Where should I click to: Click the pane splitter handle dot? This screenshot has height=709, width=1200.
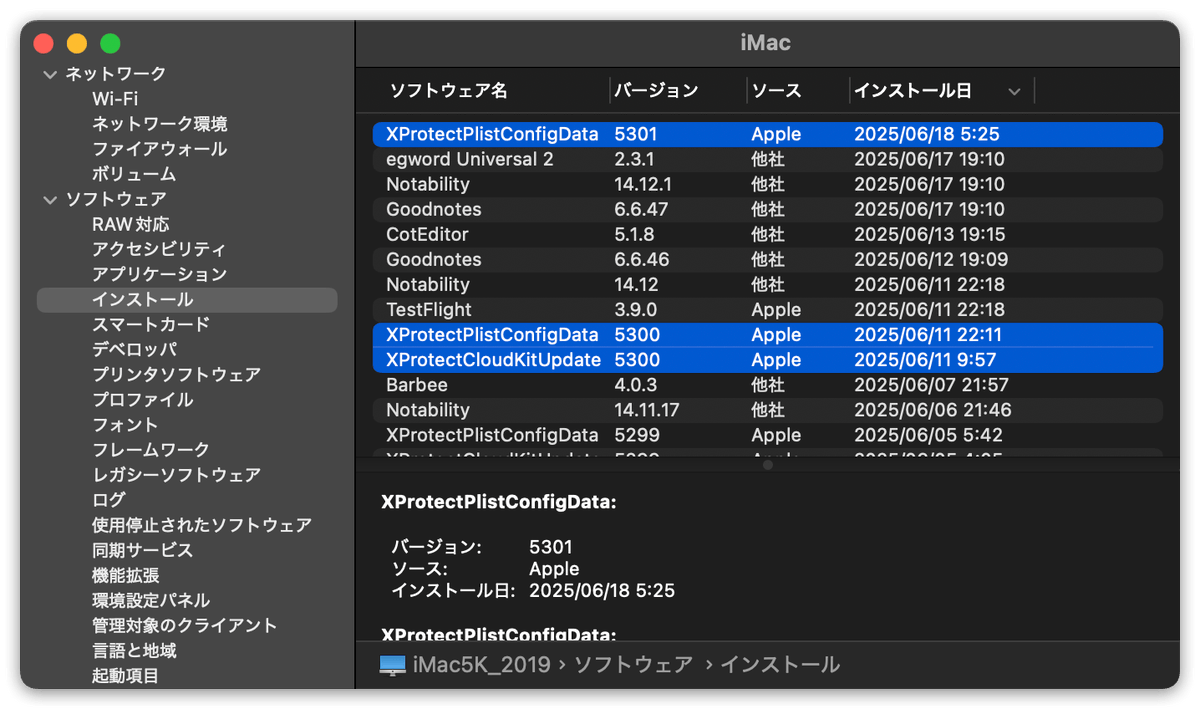point(768,465)
